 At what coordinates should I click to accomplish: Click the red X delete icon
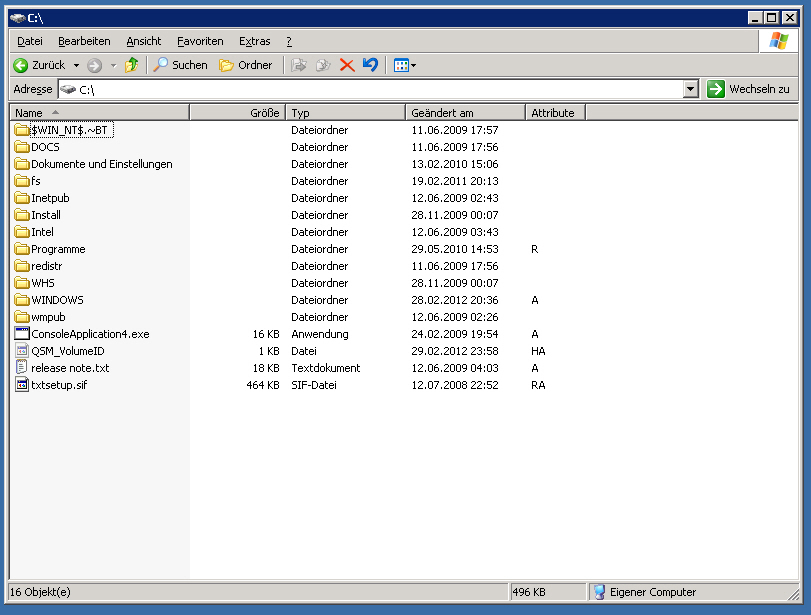pos(347,65)
